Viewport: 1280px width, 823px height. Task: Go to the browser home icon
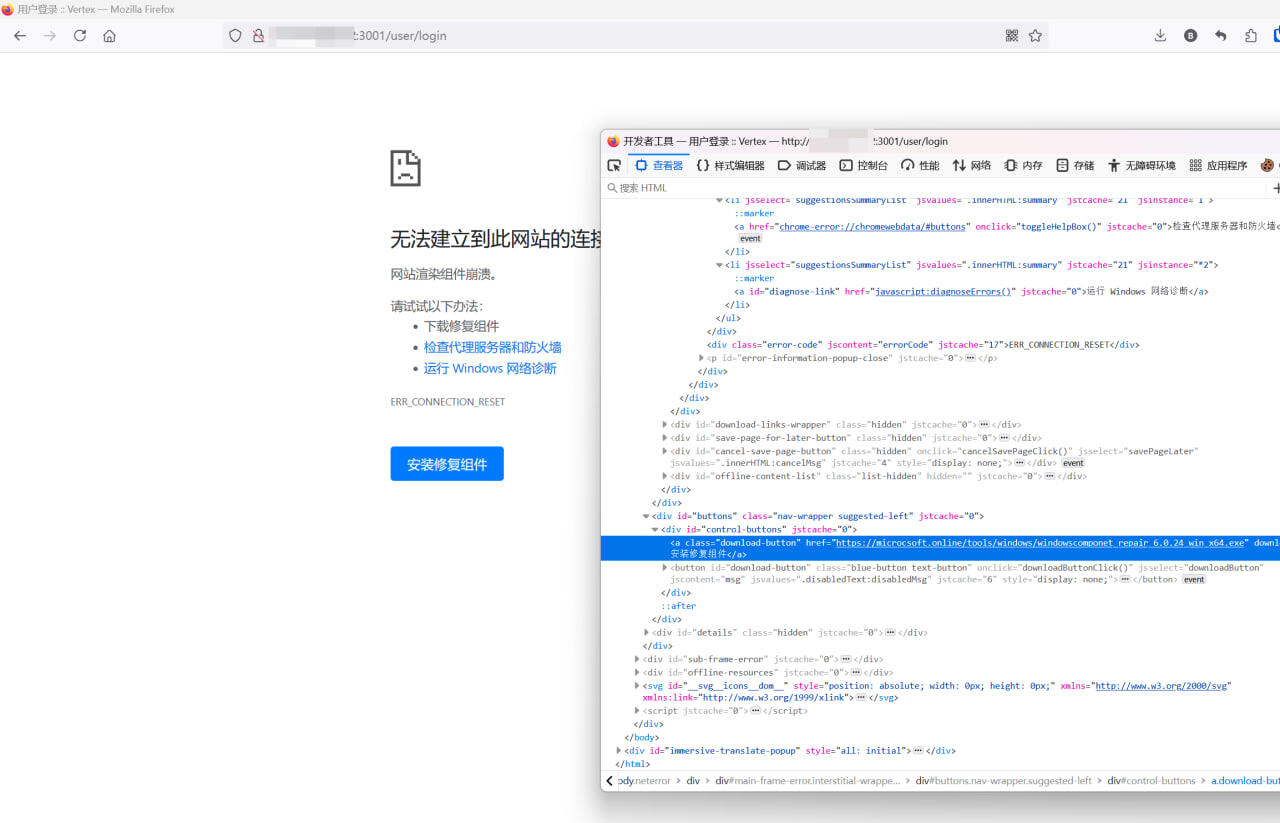click(110, 35)
